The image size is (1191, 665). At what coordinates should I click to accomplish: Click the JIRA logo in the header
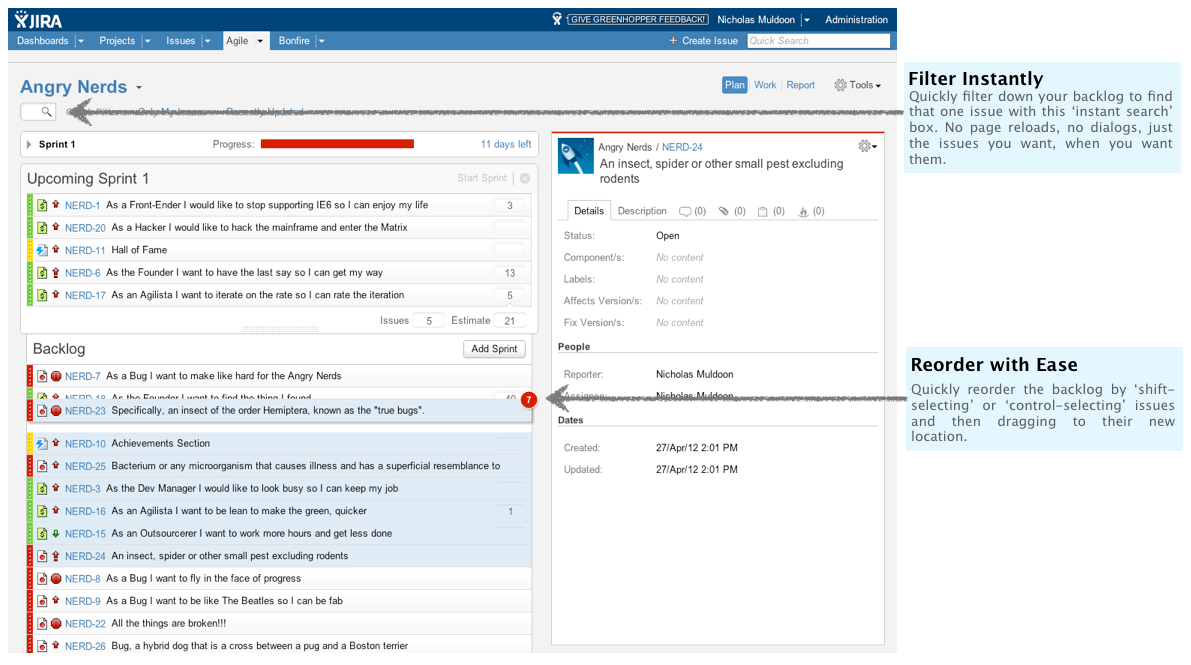[x=40, y=19]
